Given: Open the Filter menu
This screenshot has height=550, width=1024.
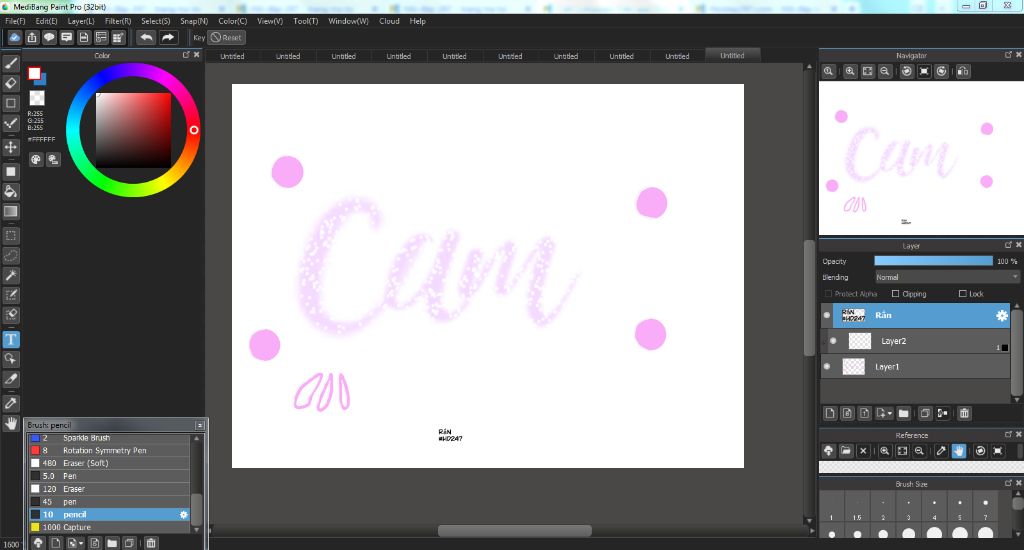Looking at the screenshot, I should click(x=118, y=21).
